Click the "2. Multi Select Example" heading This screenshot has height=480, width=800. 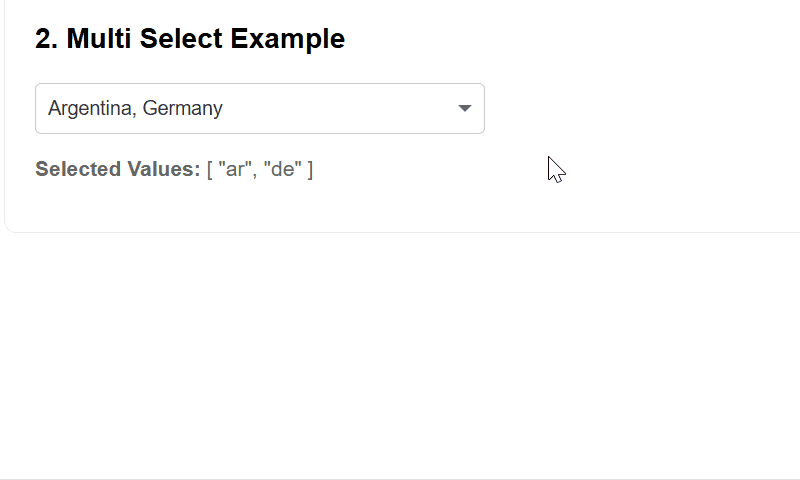coord(190,39)
